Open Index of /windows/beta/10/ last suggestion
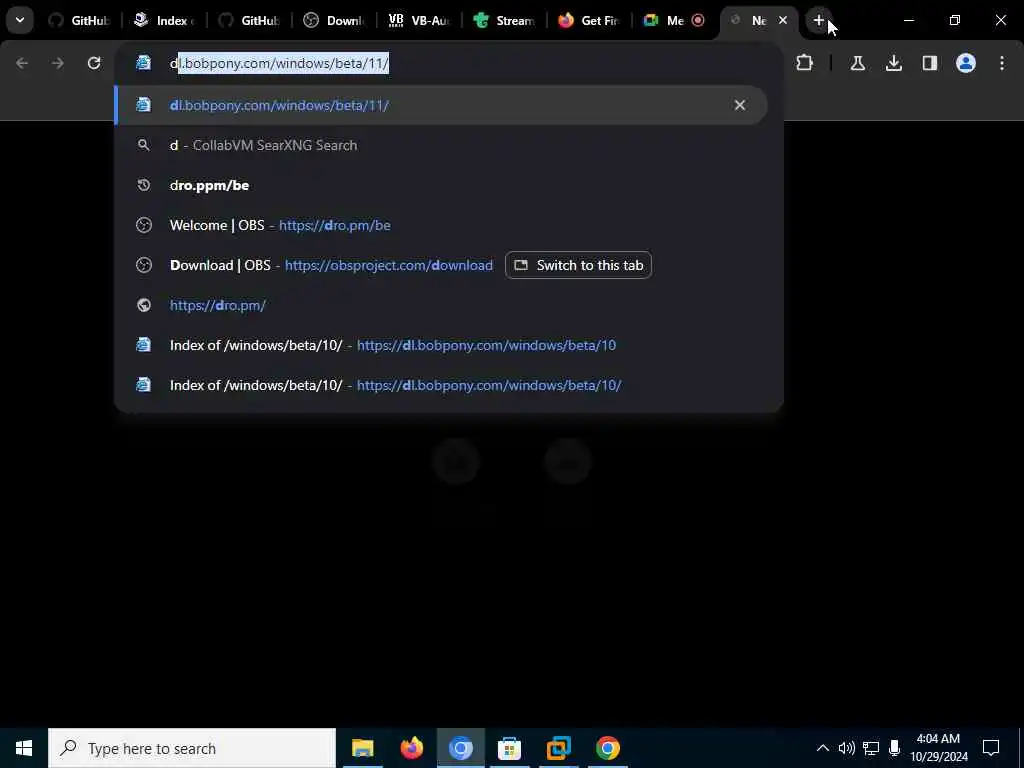 click(441, 385)
